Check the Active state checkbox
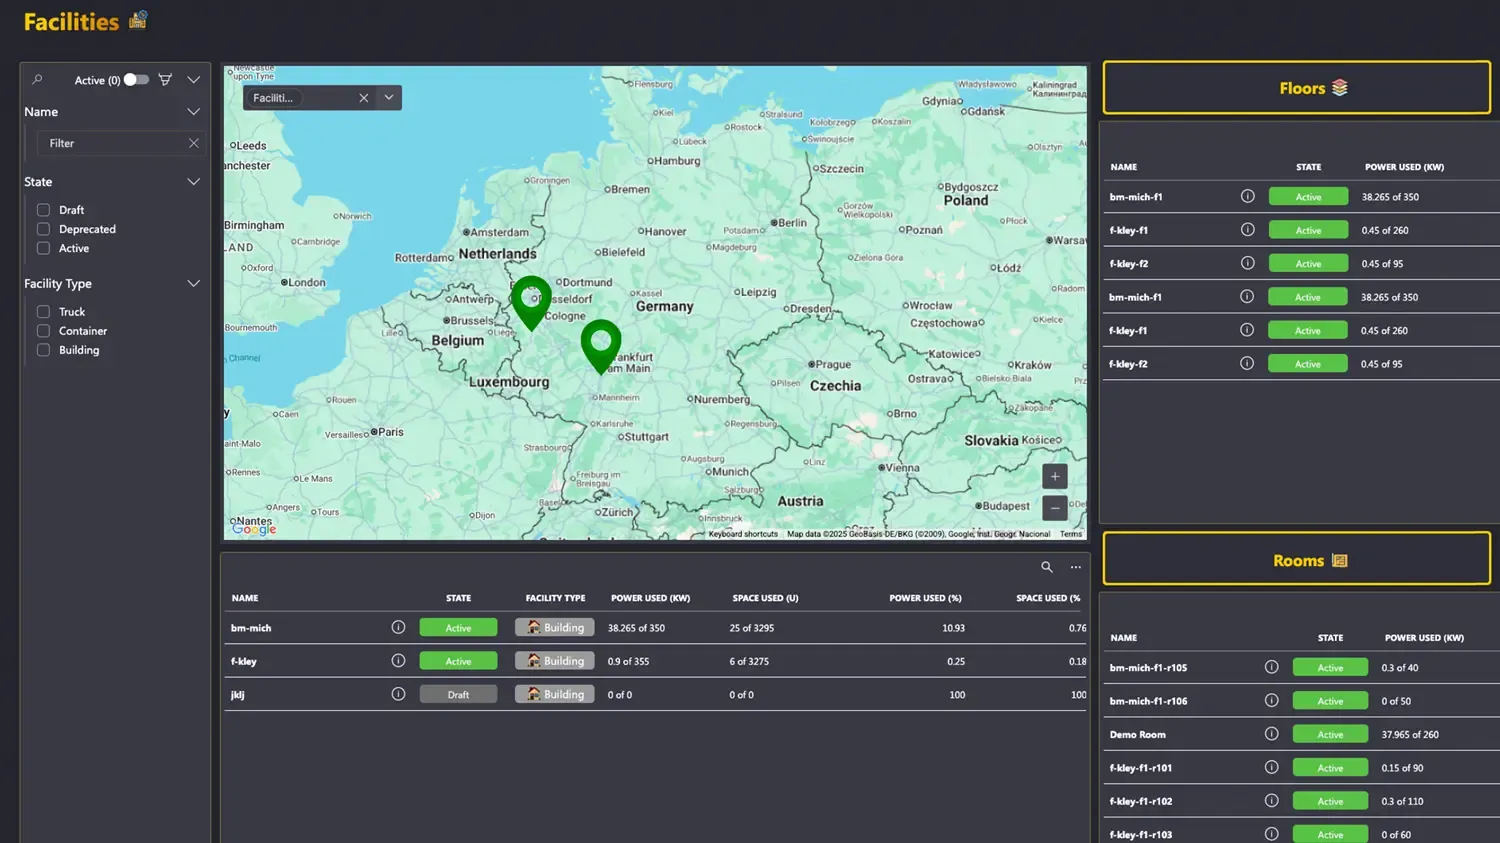The width and height of the screenshot is (1500, 843). pos(43,248)
